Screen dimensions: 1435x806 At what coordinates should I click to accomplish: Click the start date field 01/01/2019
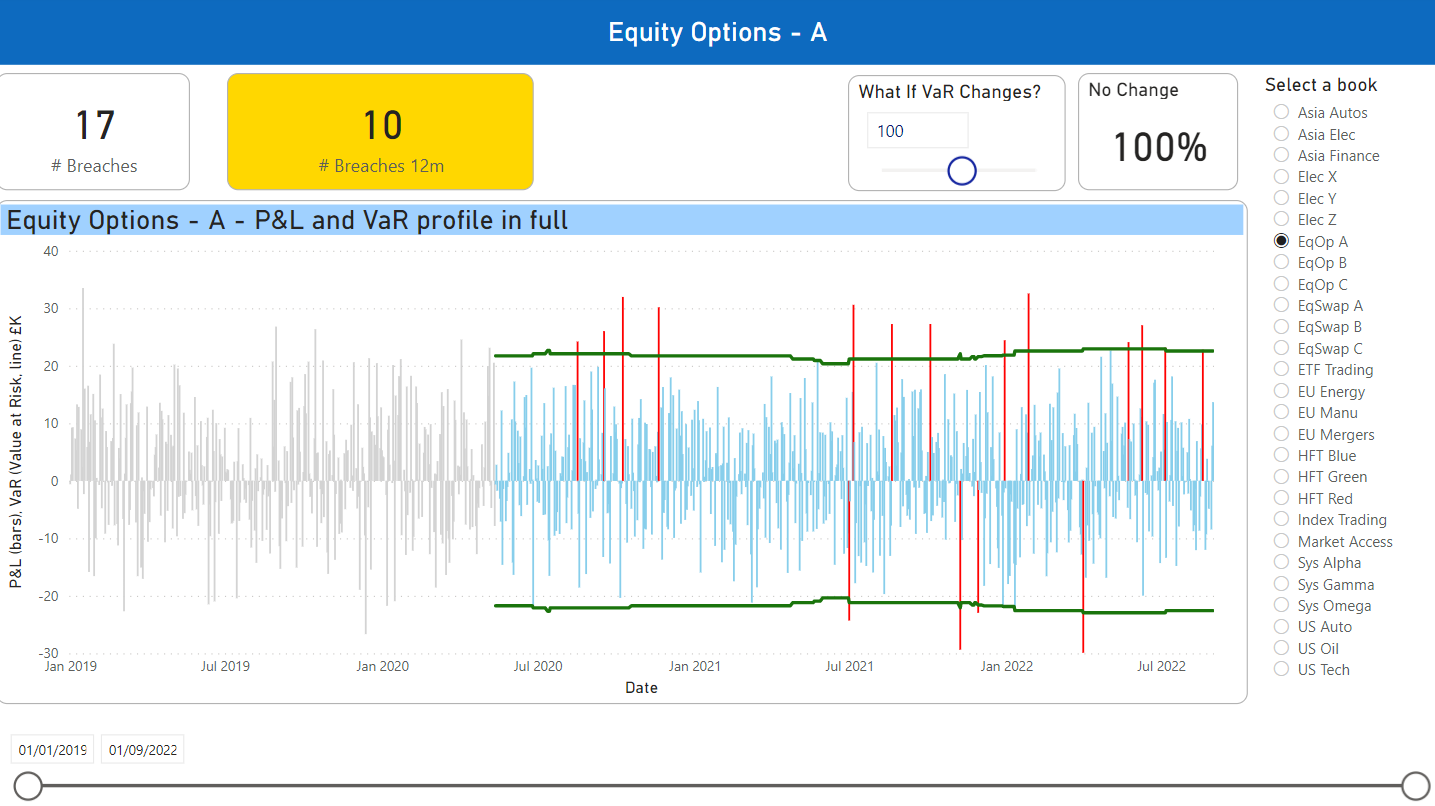52,750
